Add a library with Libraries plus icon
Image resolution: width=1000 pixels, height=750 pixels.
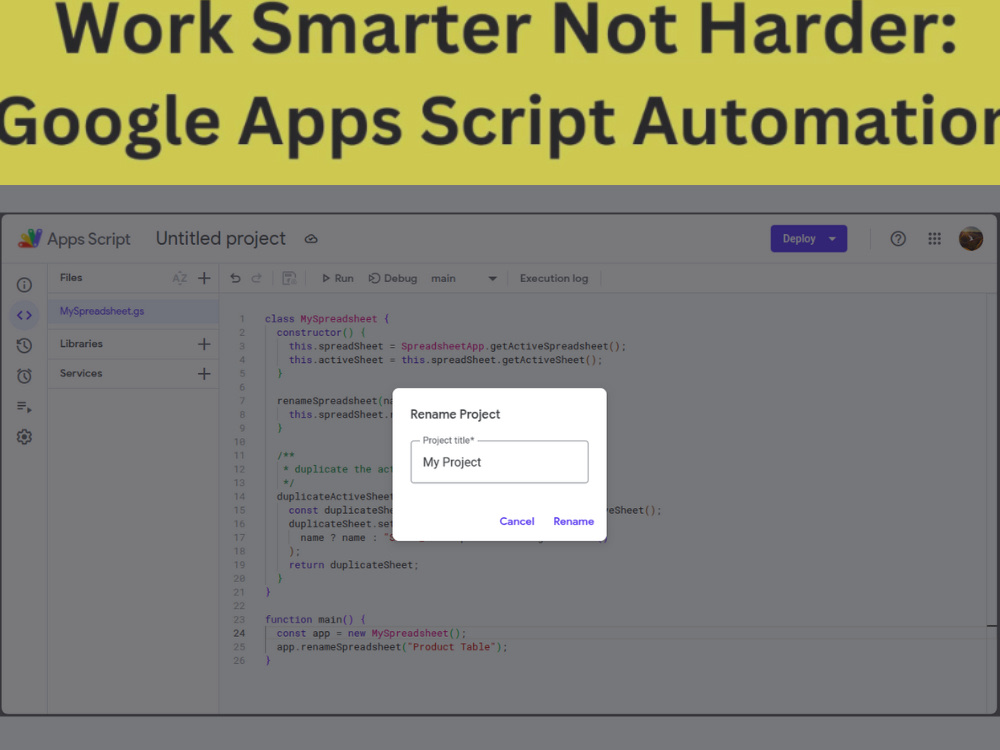204,344
